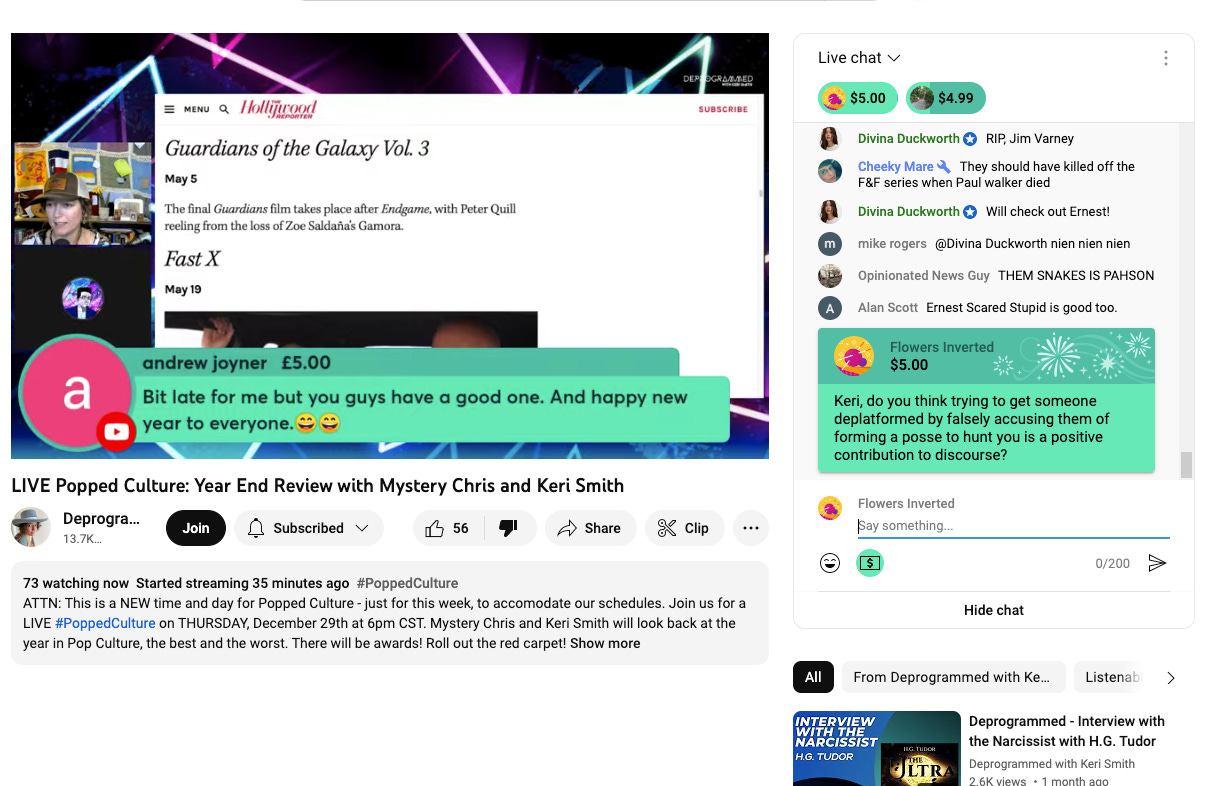The width and height of the screenshot is (1221, 786).
Task: Click the moderator wrench next to Cheeky Mare
Action: pyautogui.click(x=944, y=167)
